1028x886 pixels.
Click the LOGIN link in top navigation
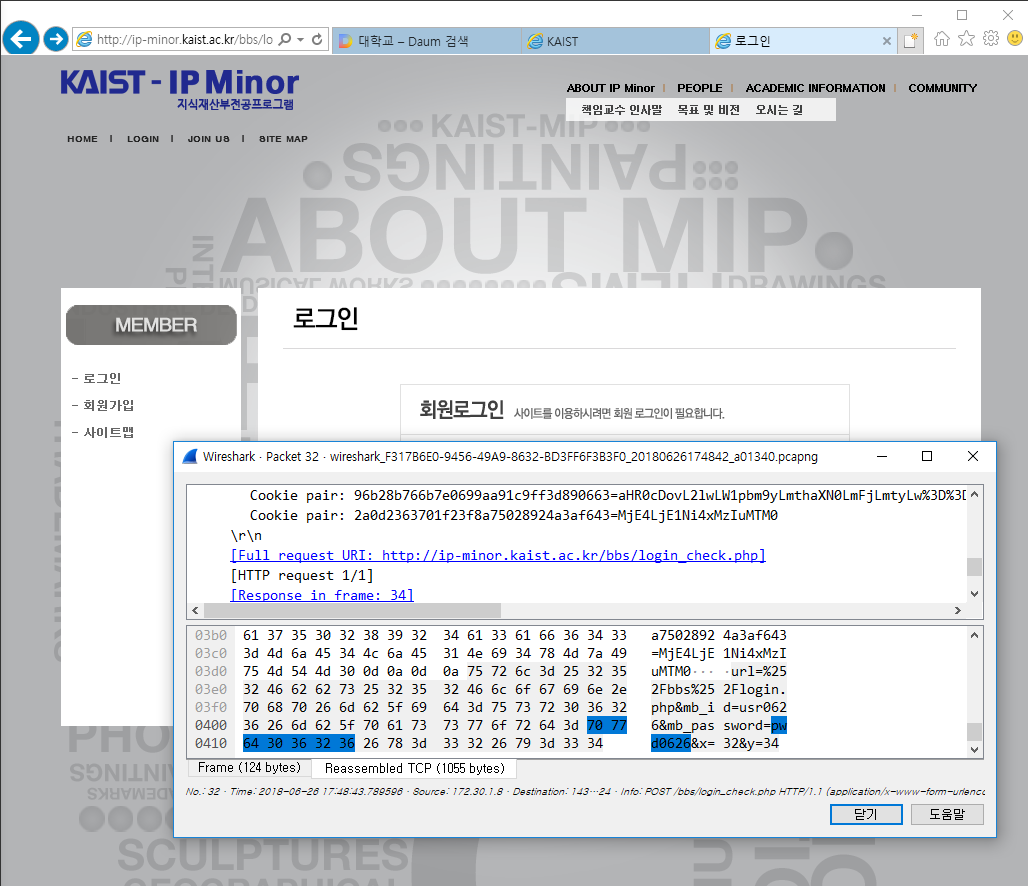143,139
